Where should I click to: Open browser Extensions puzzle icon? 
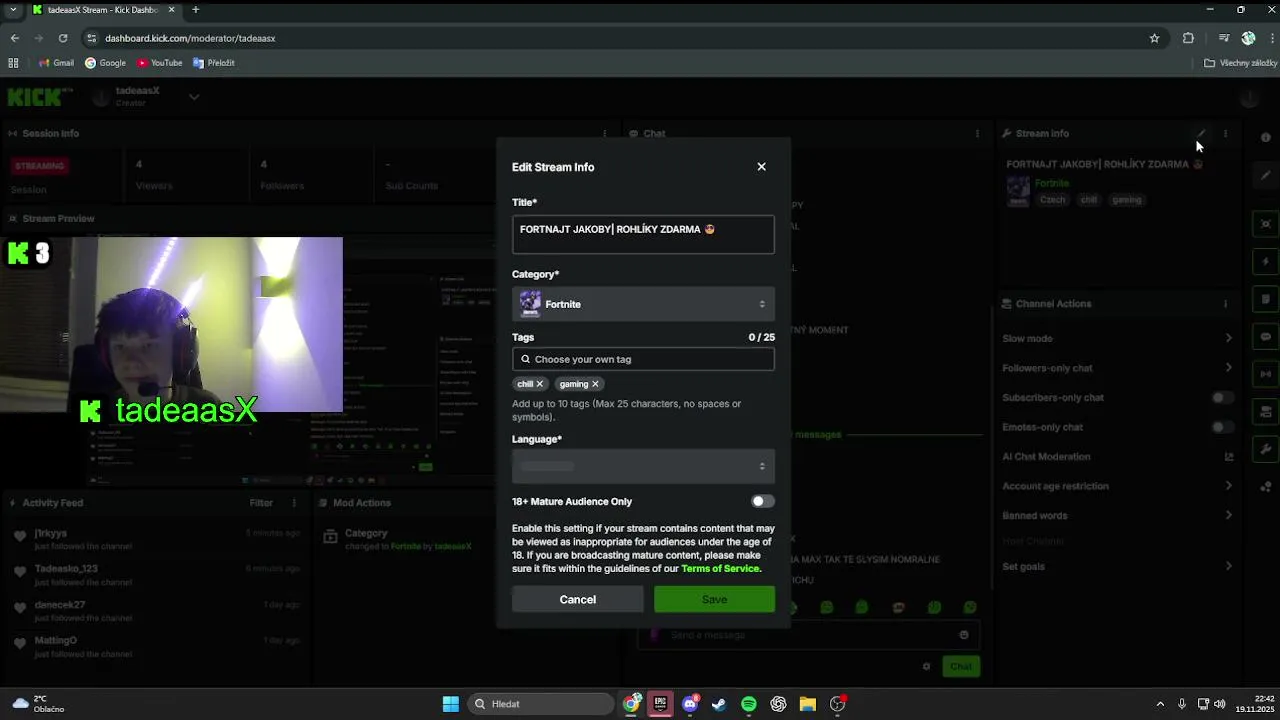(x=1188, y=38)
